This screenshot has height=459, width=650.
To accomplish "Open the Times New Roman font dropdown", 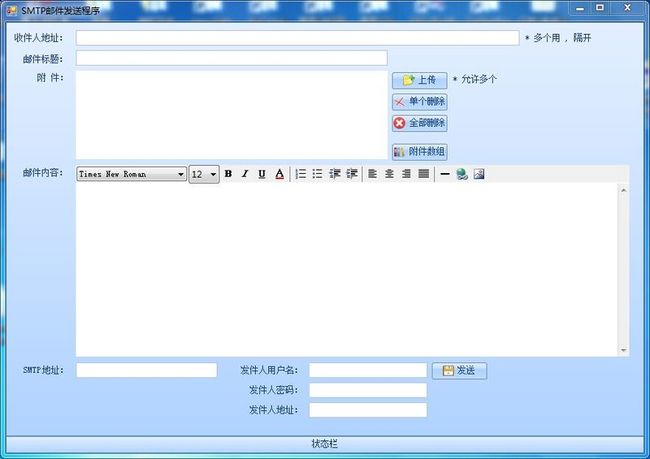I will point(131,174).
